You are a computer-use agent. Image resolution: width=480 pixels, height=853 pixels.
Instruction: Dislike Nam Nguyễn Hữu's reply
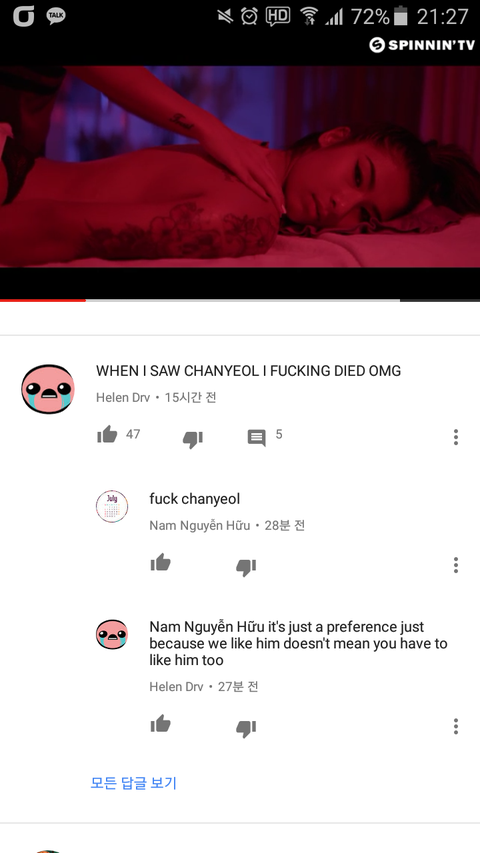pos(246,567)
